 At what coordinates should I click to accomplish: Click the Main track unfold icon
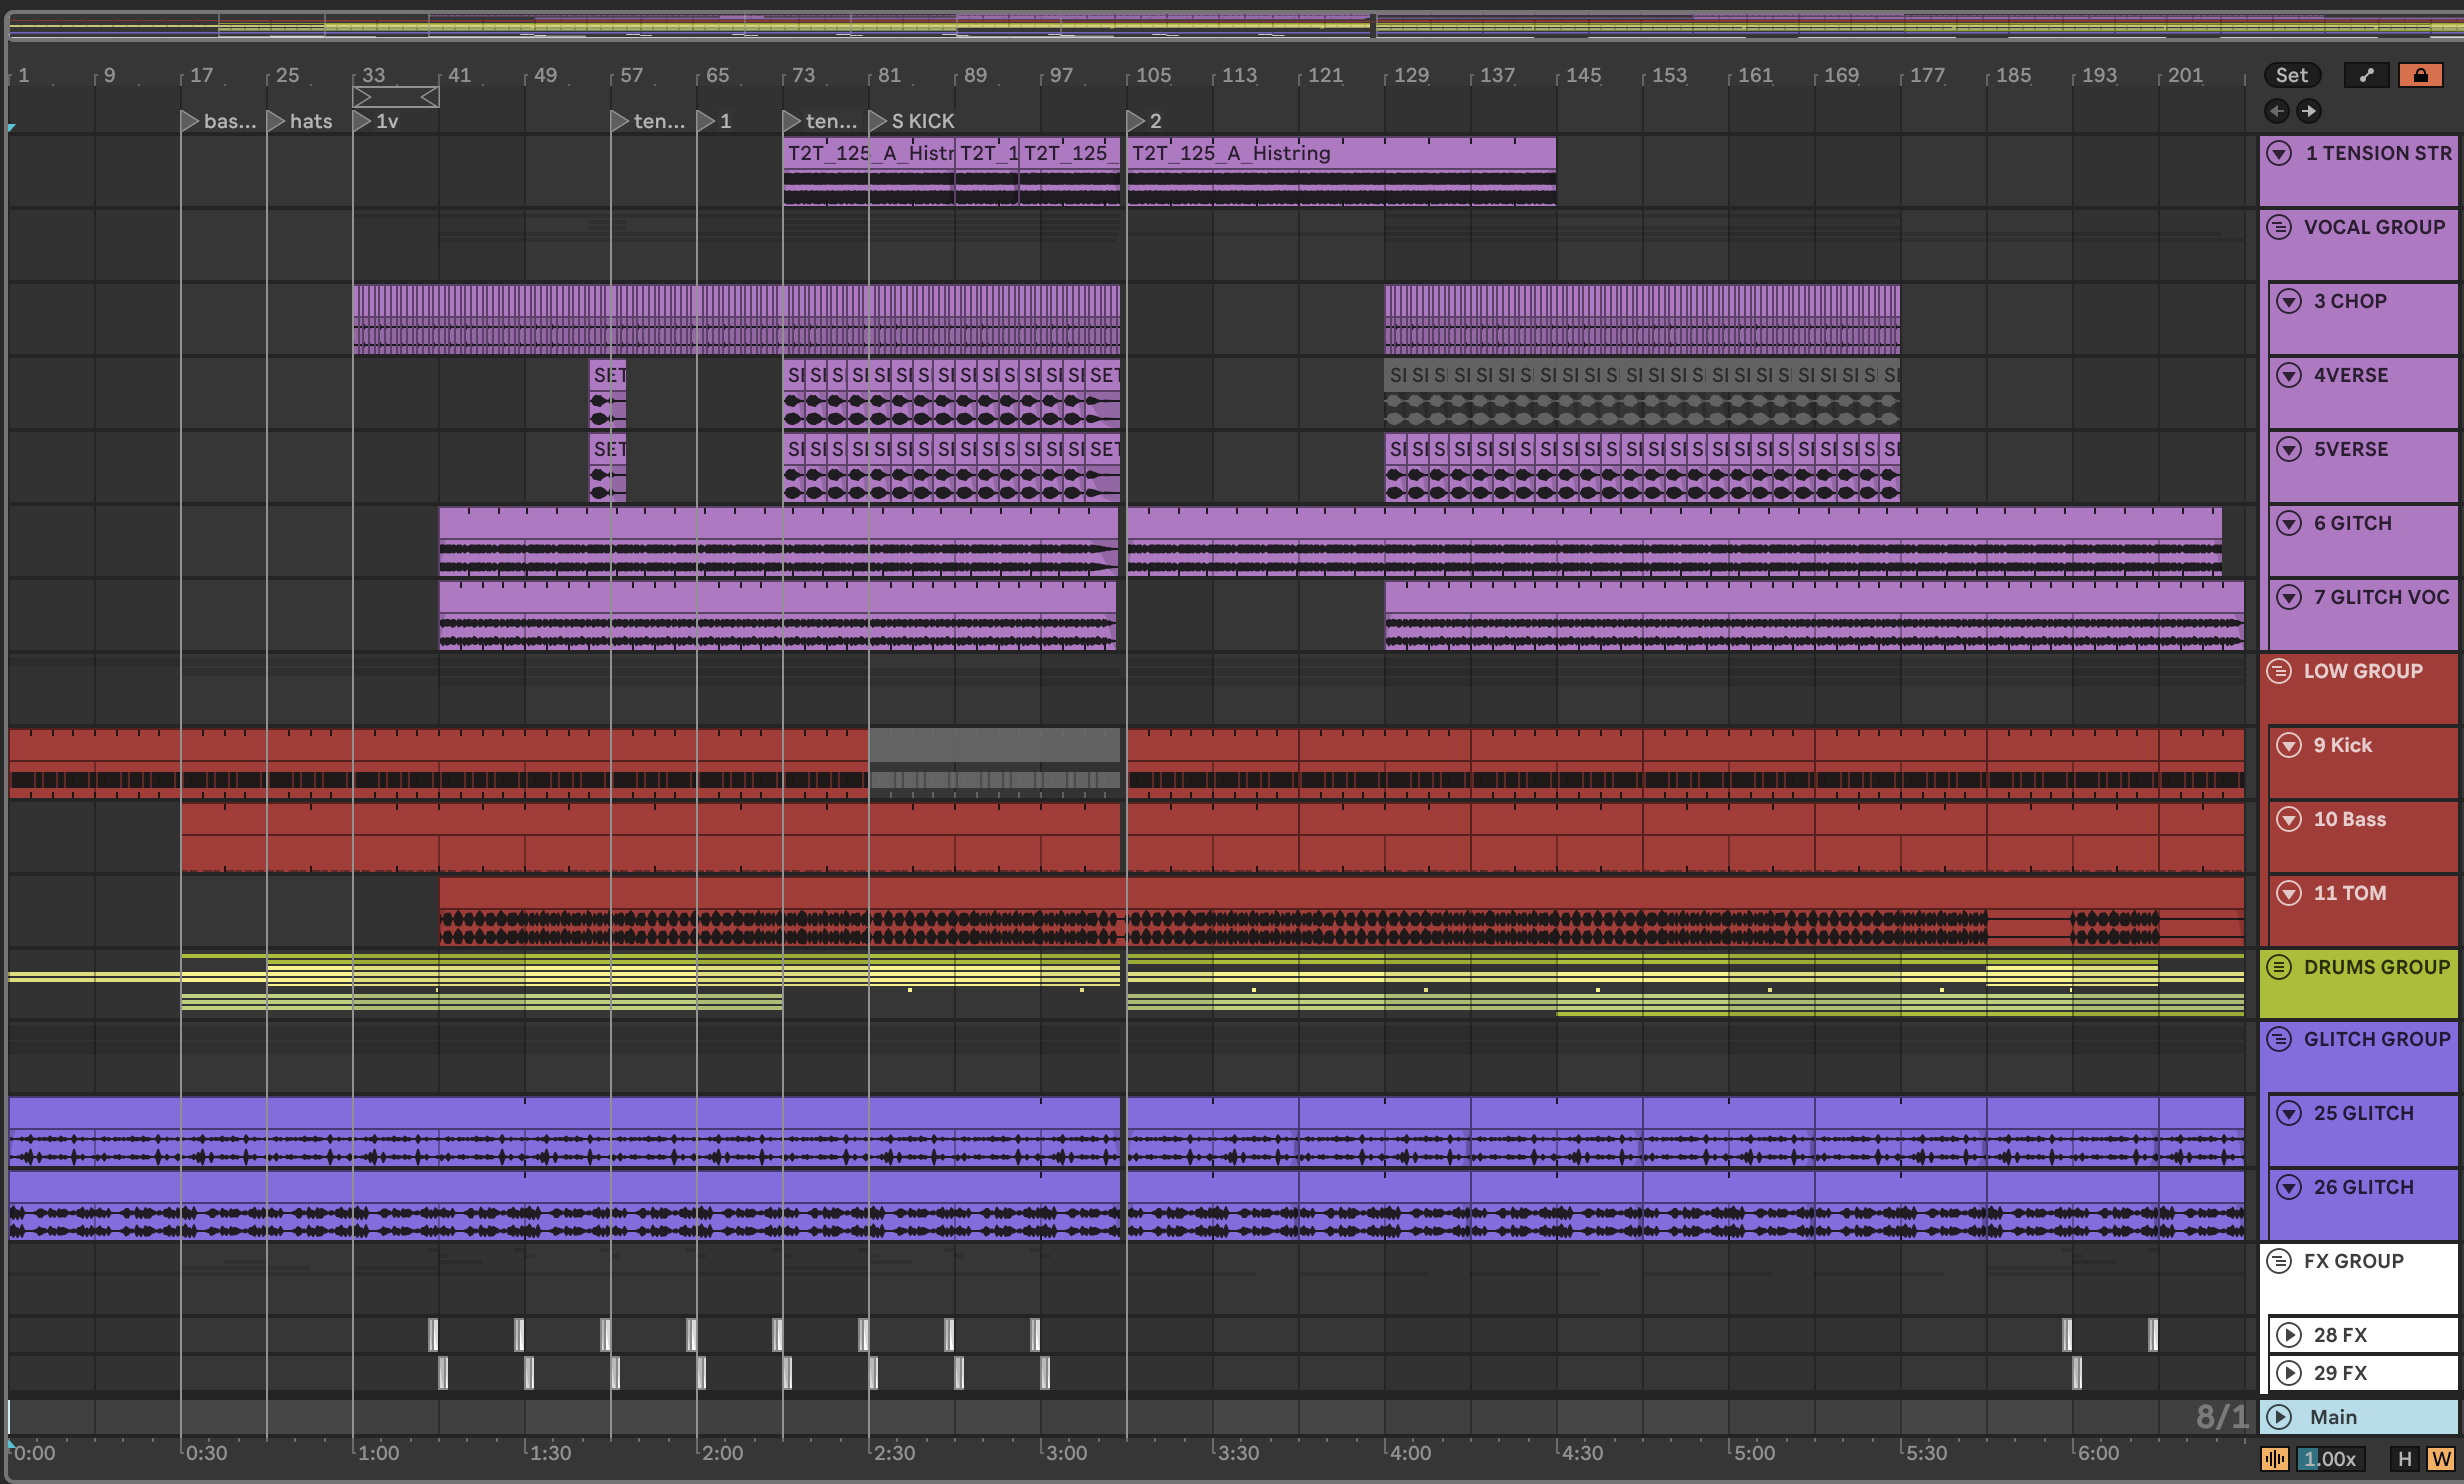pos(2279,1417)
